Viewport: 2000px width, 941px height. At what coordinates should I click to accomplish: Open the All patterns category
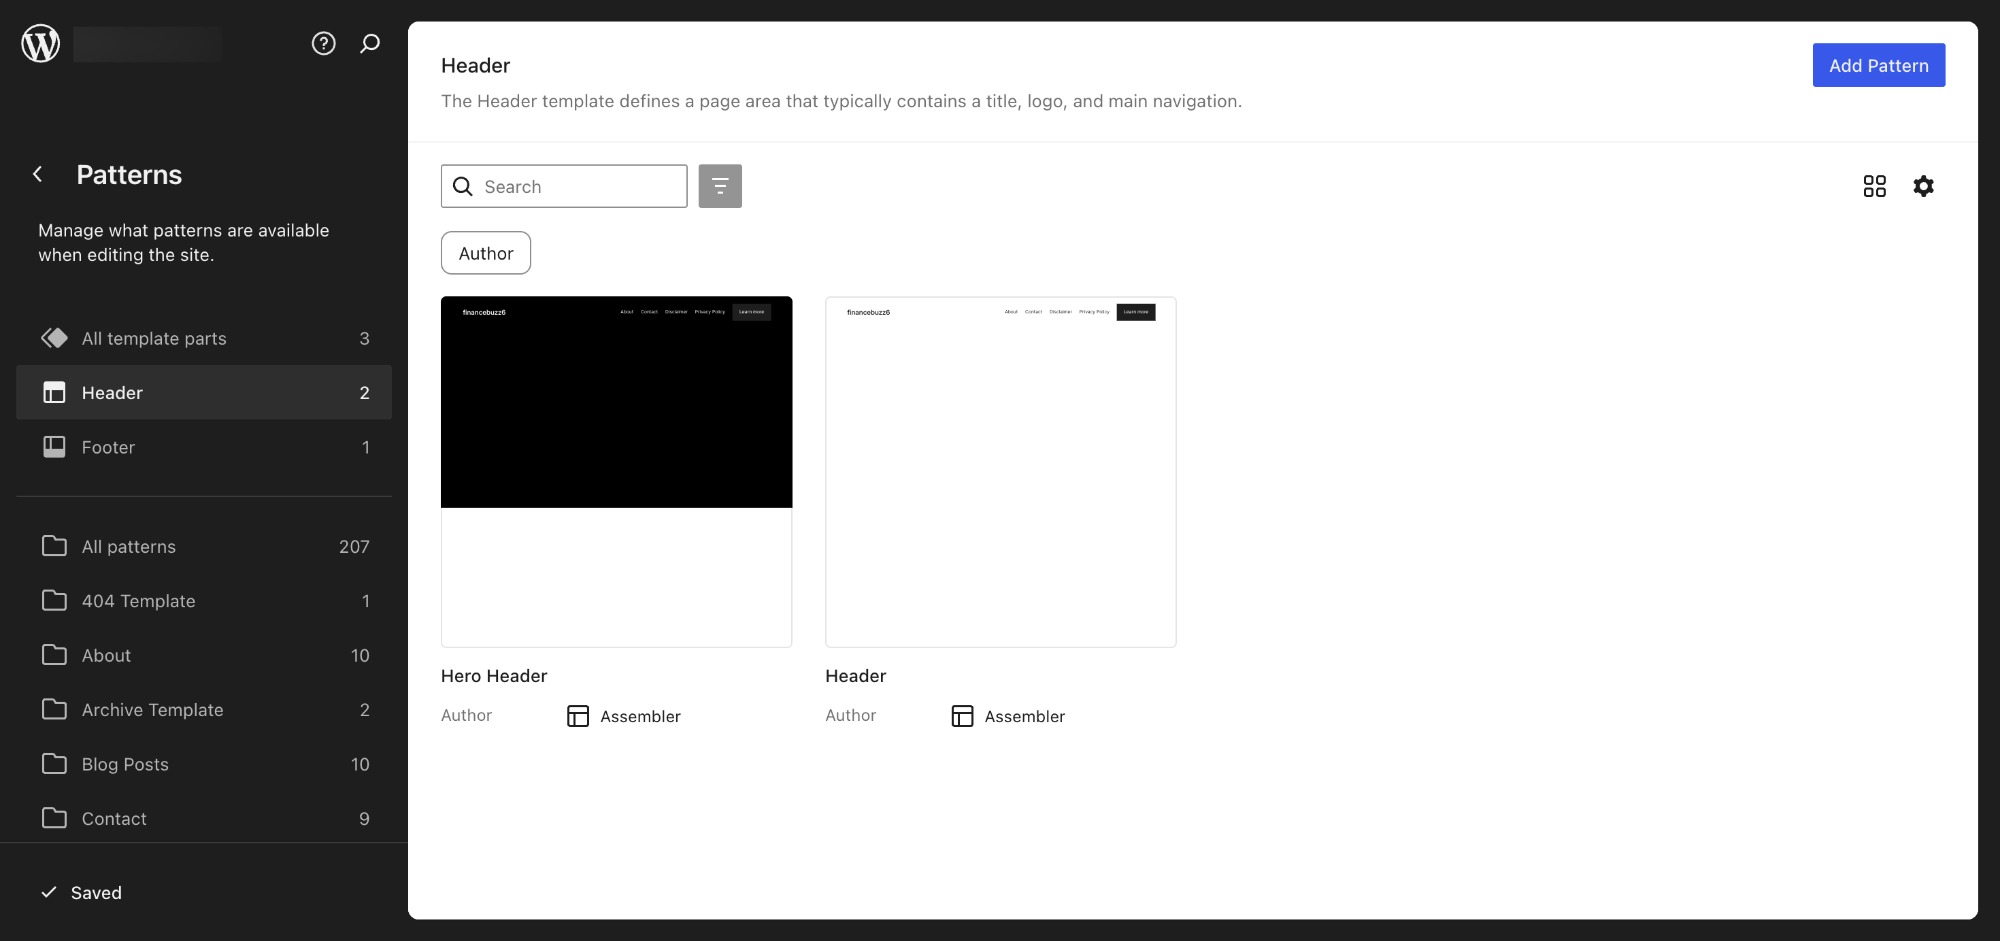204,546
